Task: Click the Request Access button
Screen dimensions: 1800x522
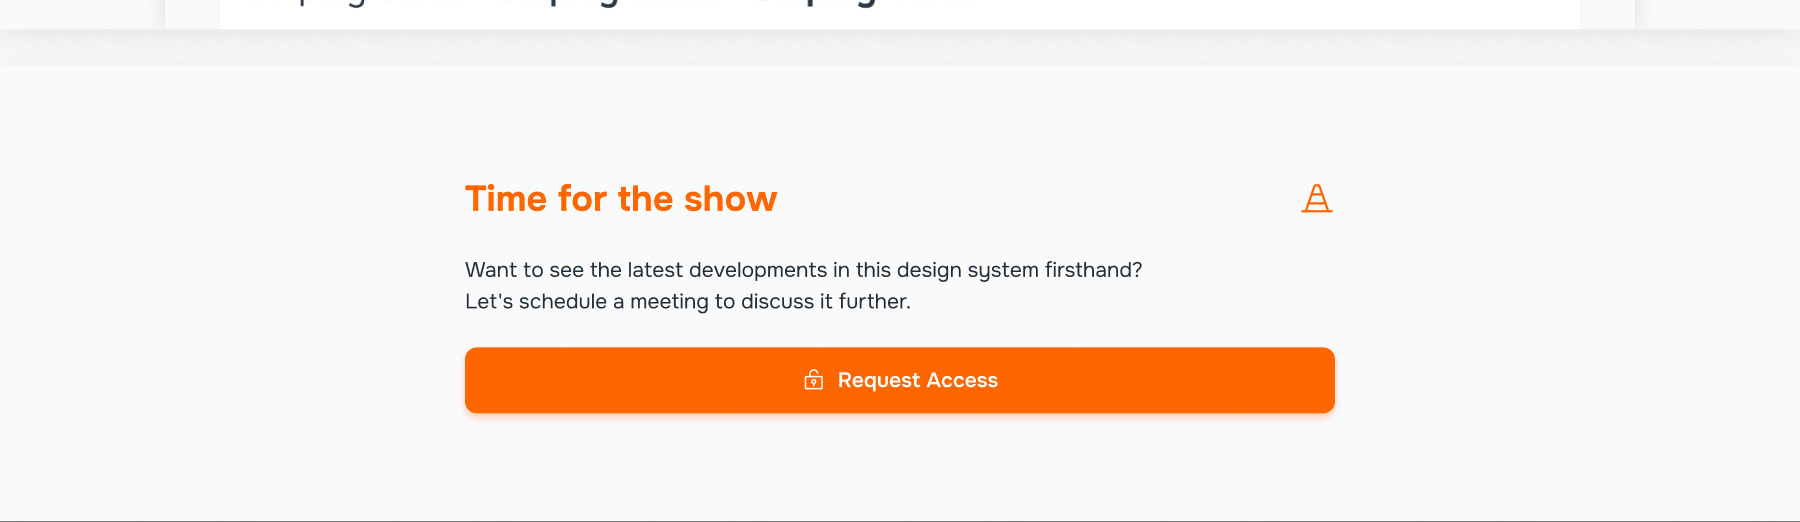Action: click(900, 380)
